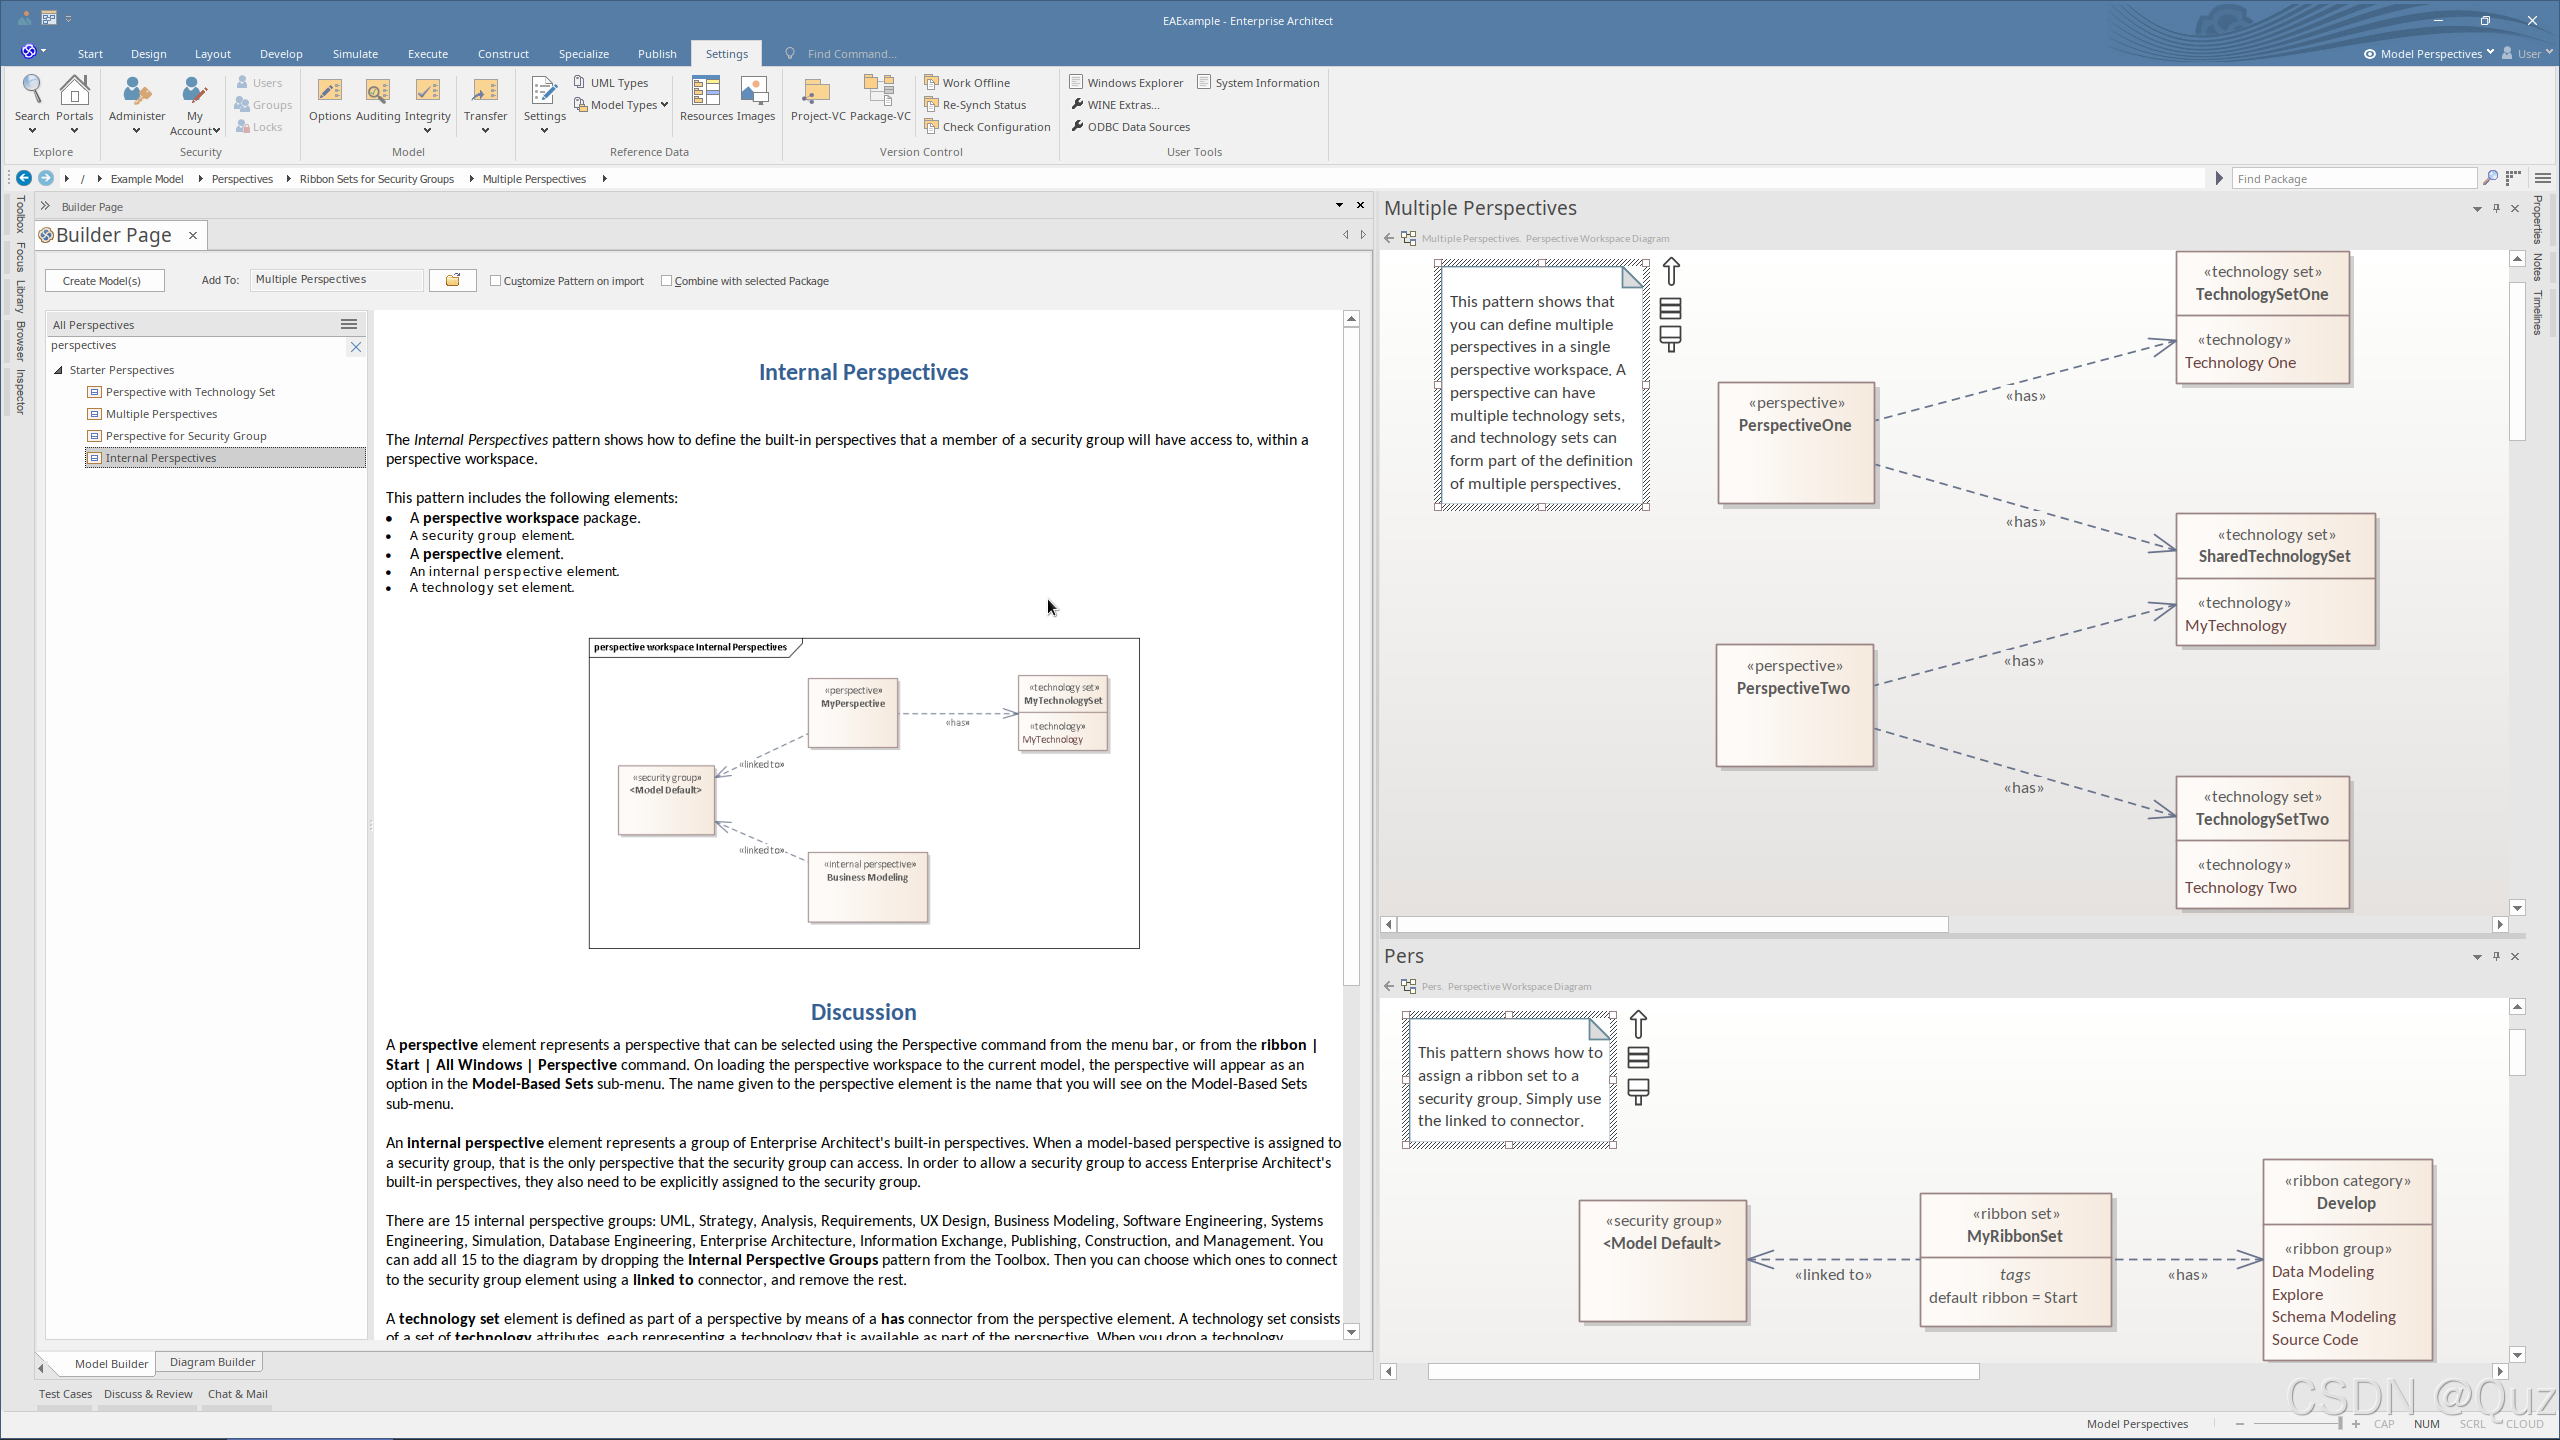The width and height of the screenshot is (2560, 1440).
Task: Check Combine with selected Package
Action: pos(667,281)
